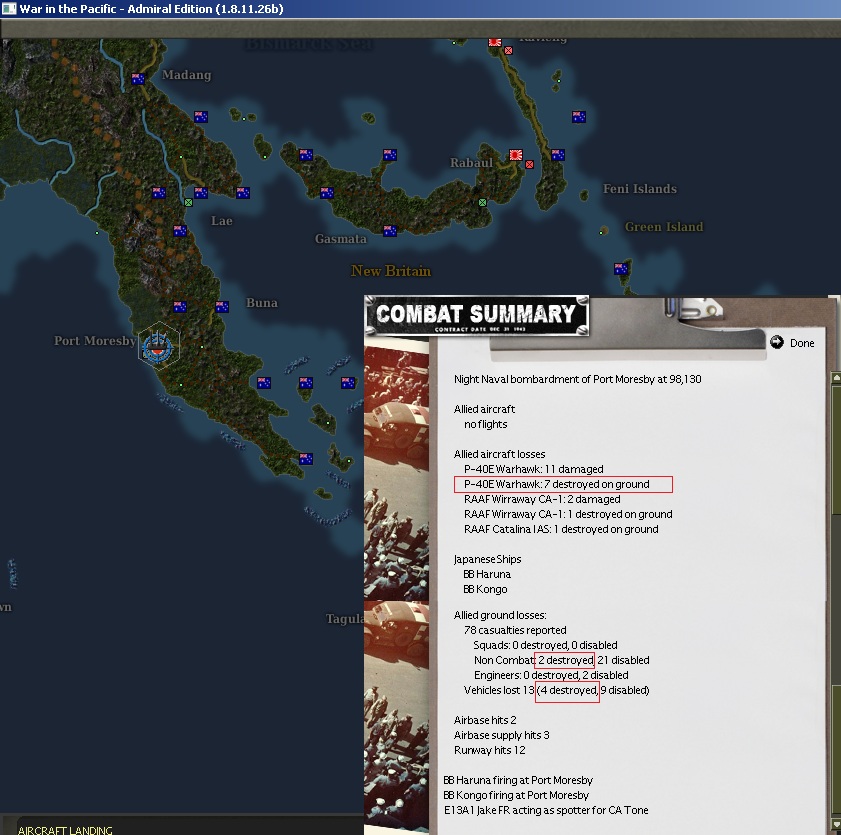Click the Gasmata map label

(x=341, y=239)
